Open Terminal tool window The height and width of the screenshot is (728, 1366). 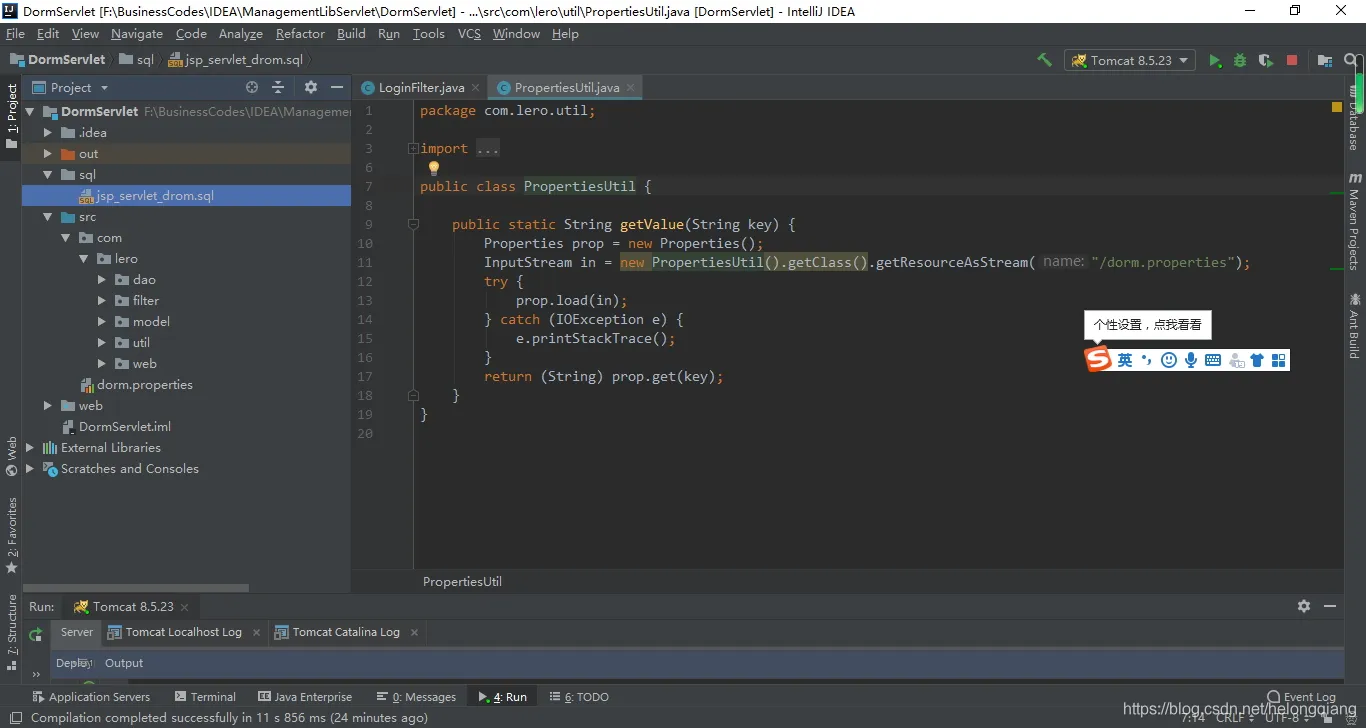[x=205, y=697]
